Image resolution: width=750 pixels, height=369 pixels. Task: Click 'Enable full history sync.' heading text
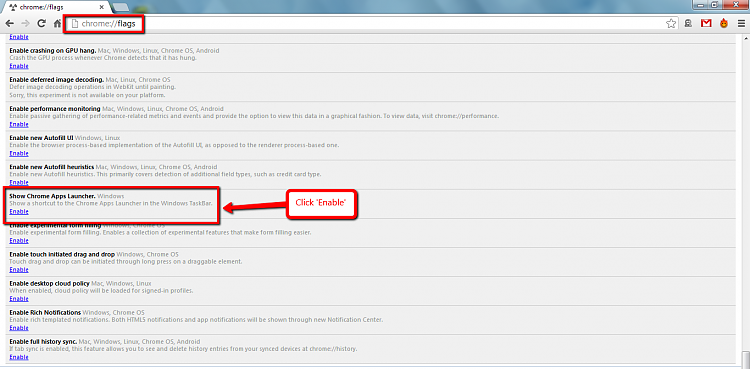pos(44,342)
